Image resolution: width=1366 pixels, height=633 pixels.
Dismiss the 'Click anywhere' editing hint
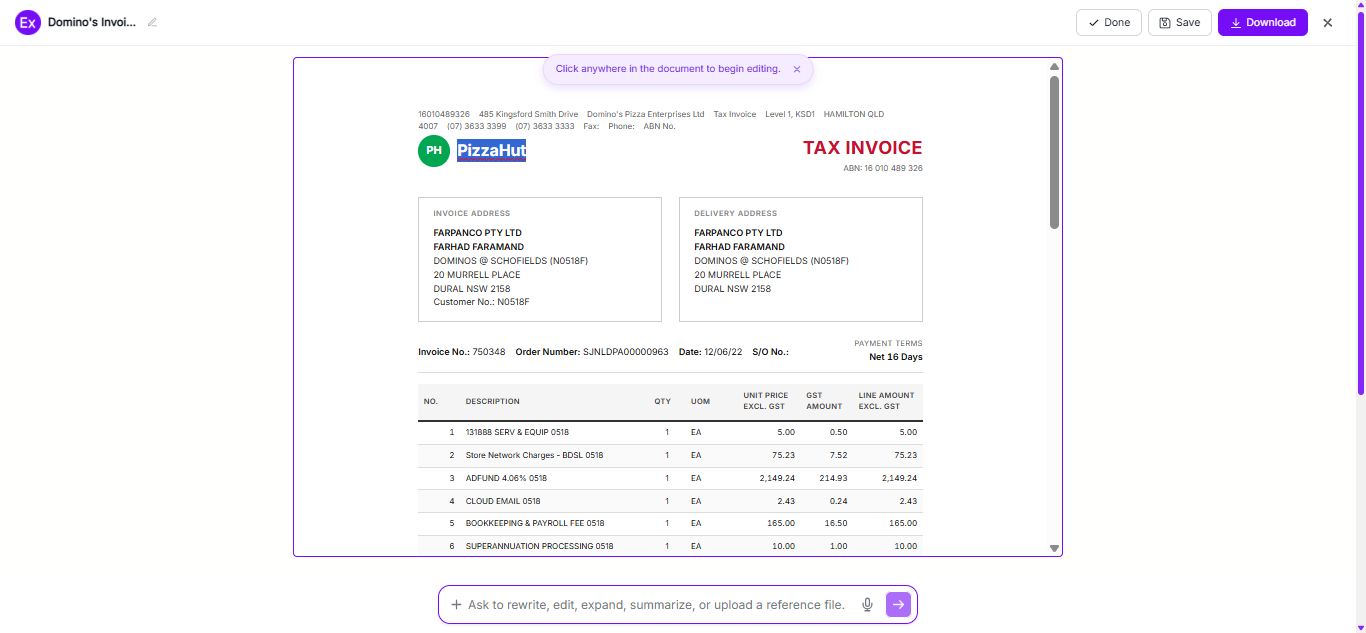tap(797, 69)
